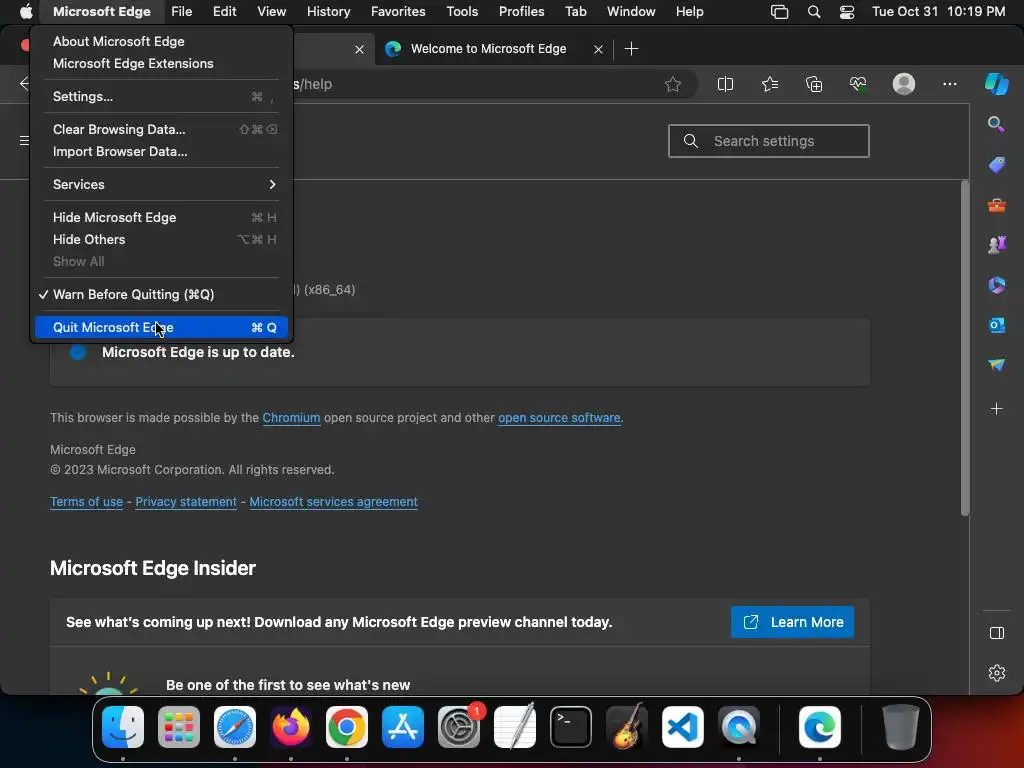Expand the Services submenu
Viewport: 1024px width, 768px height.
[x=161, y=185]
